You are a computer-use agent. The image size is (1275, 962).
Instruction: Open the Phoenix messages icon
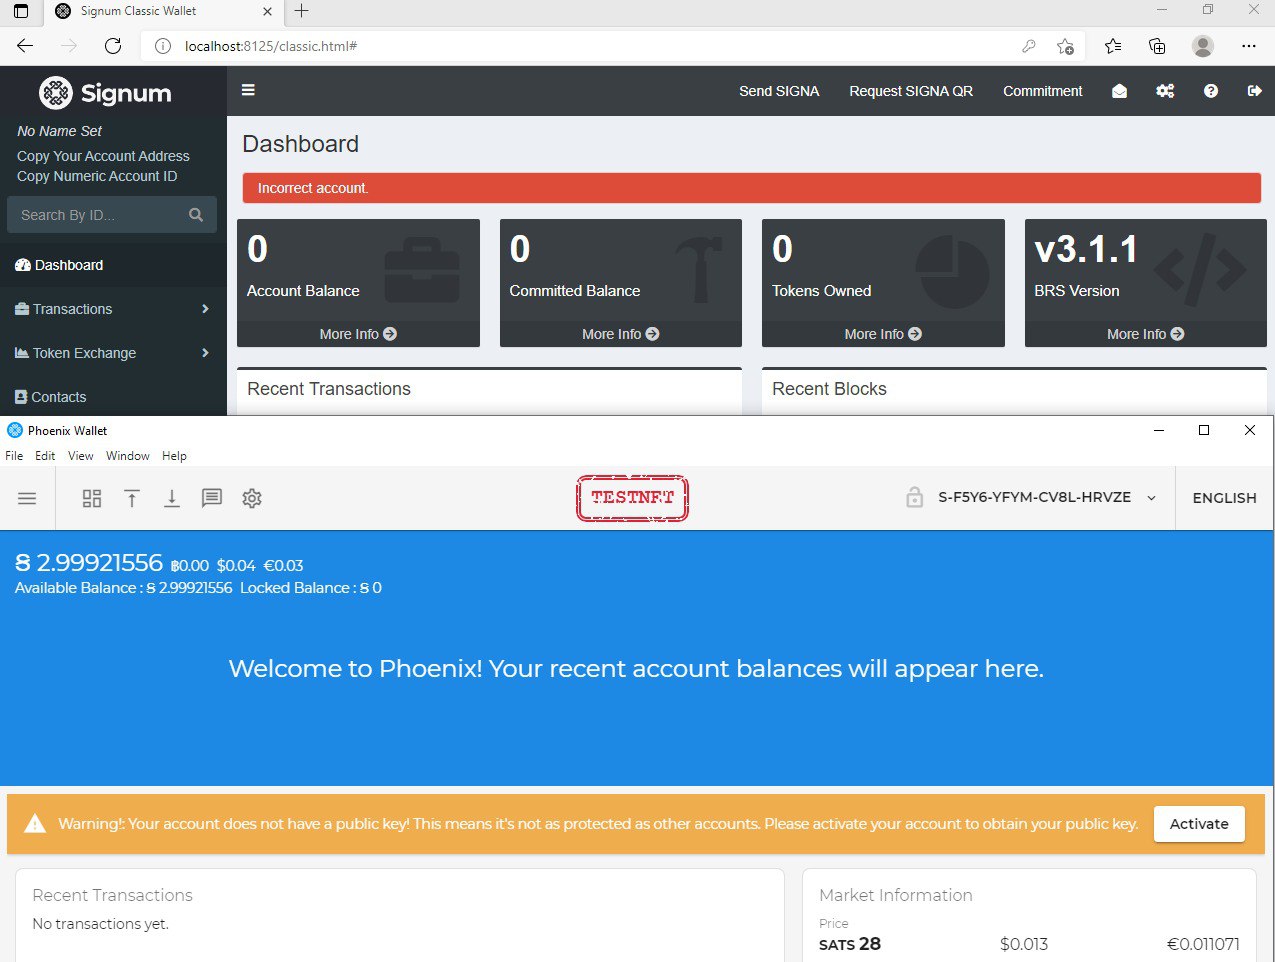(212, 498)
